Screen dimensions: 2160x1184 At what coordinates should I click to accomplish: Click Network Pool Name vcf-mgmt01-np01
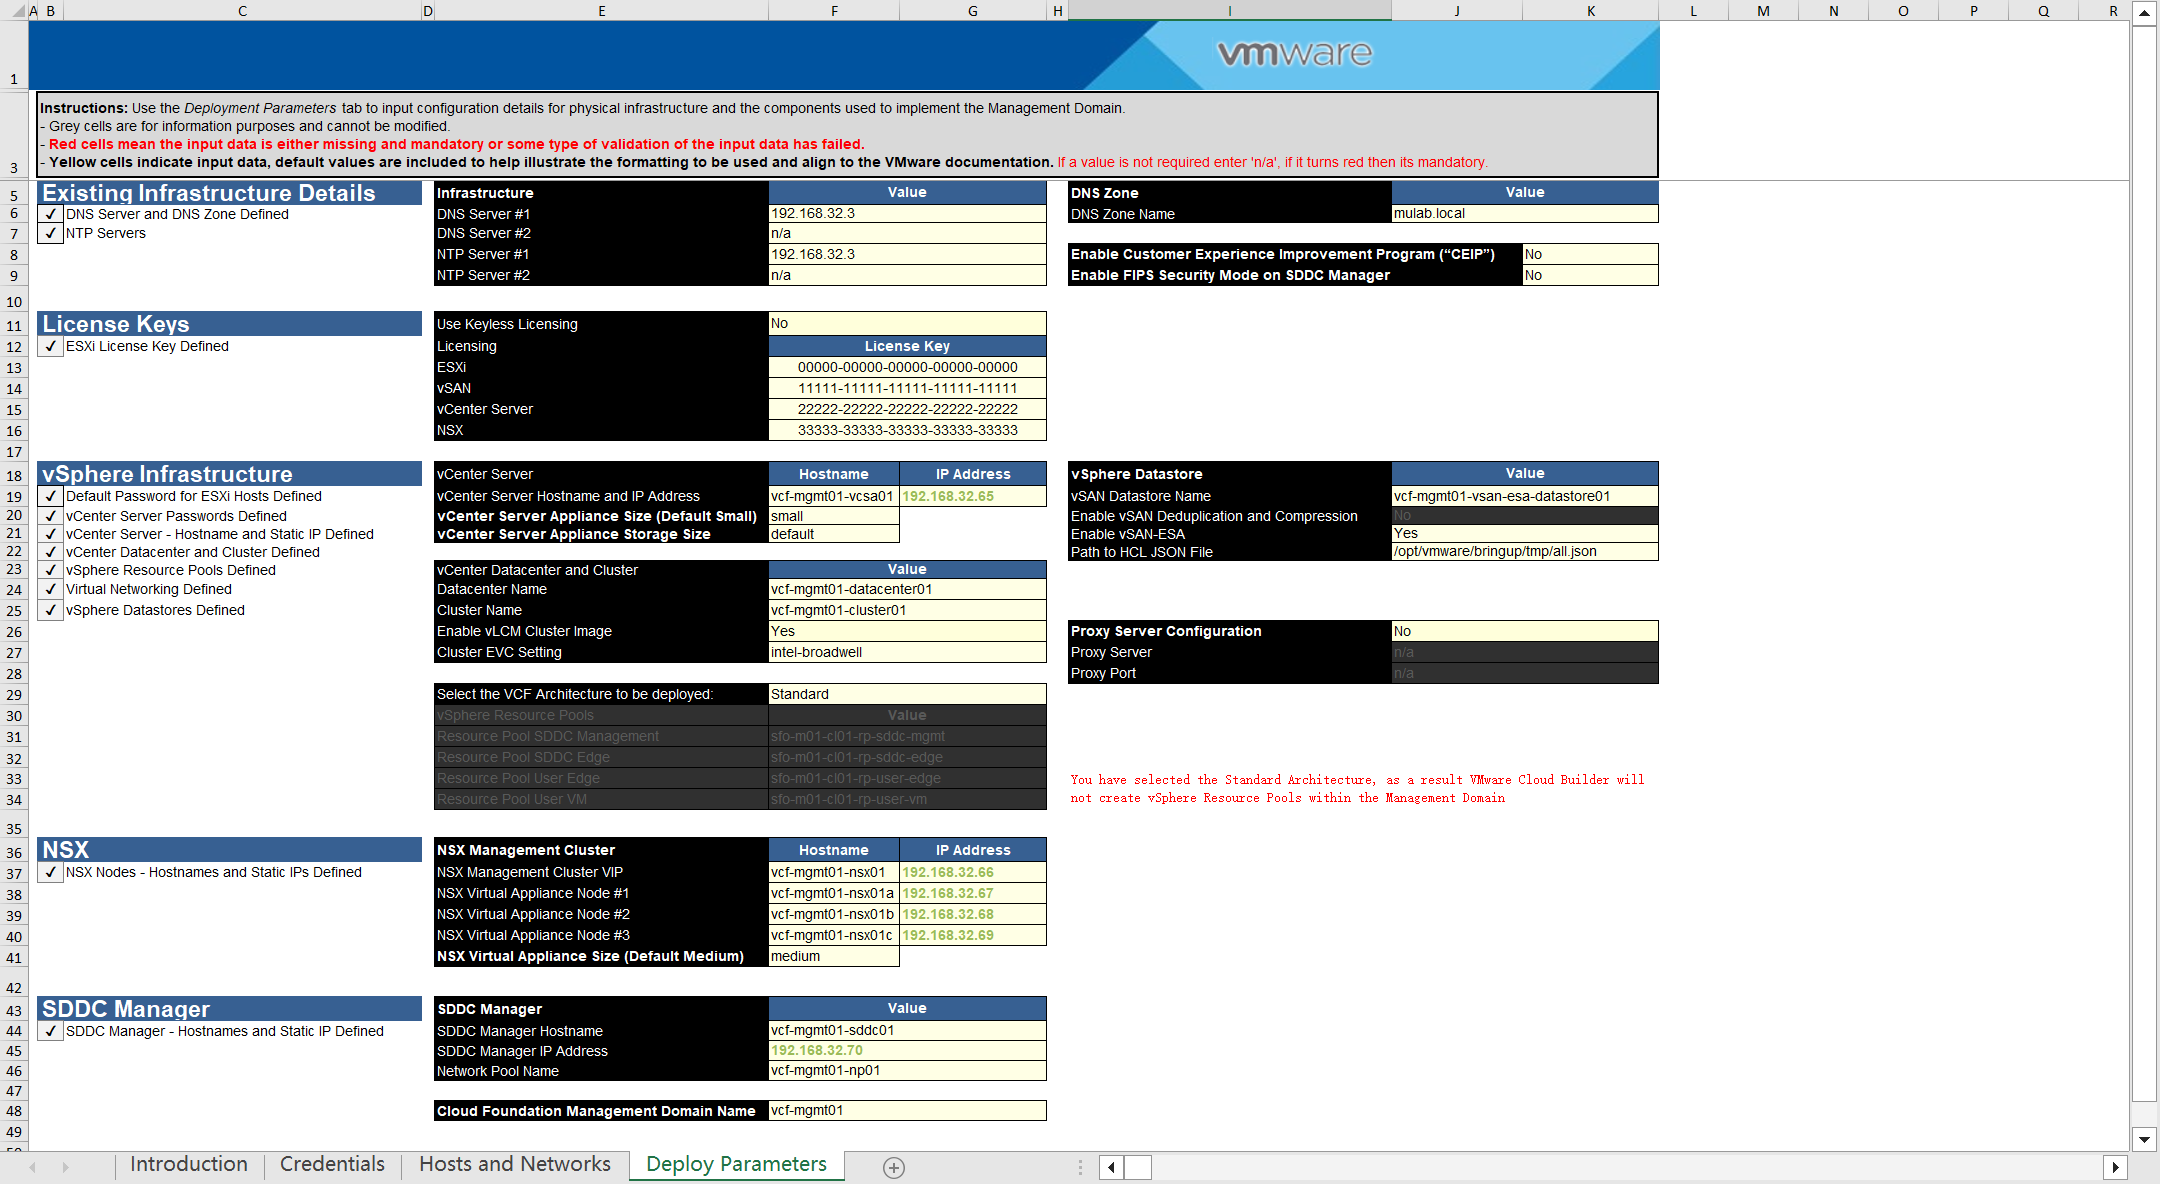point(907,1070)
